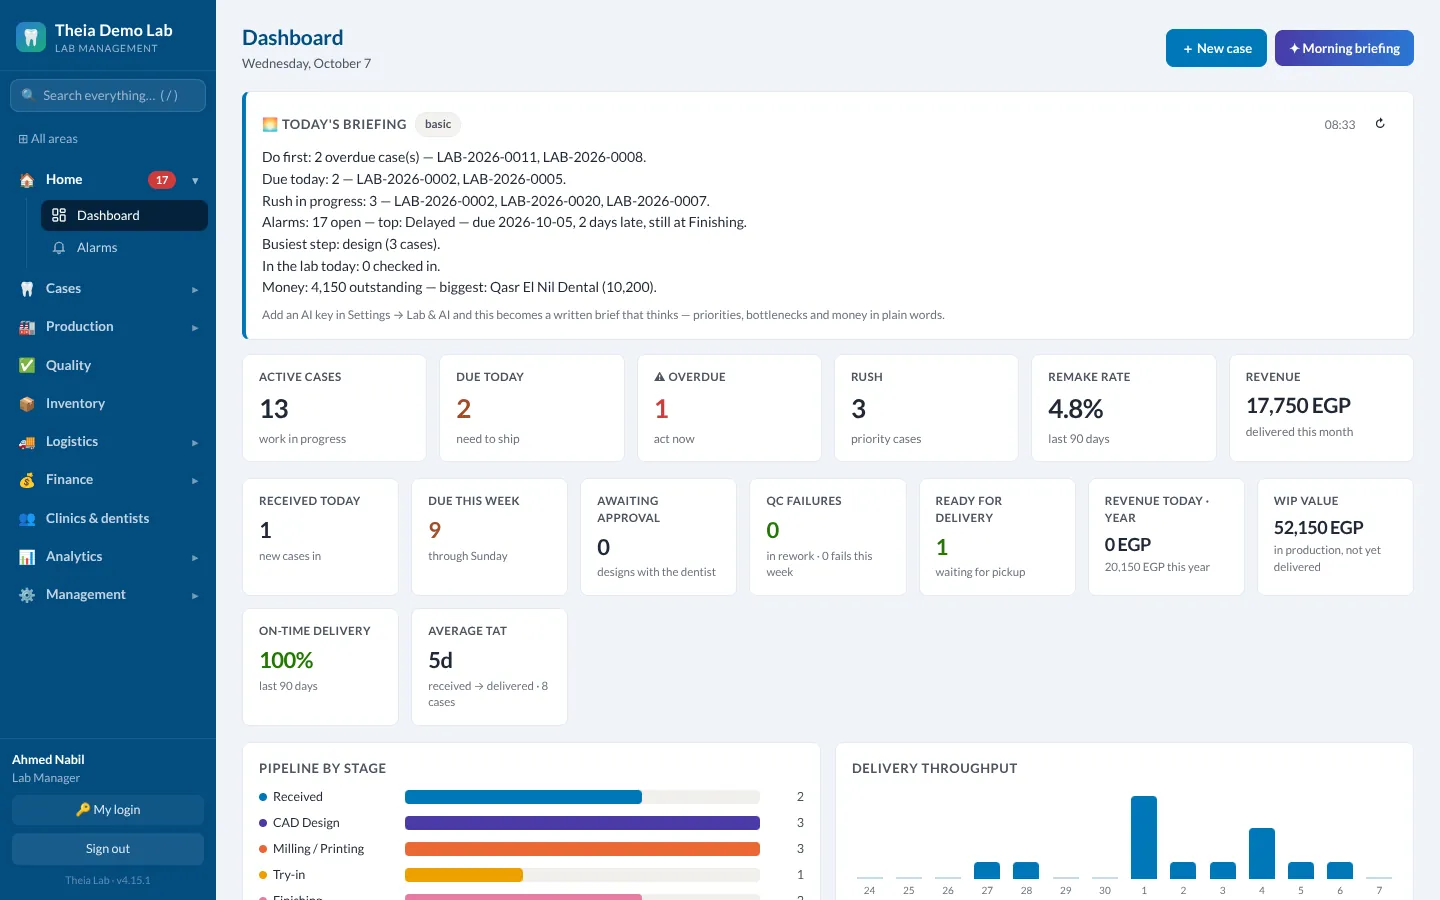Click the Dashboard grid icon
The height and width of the screenshot is (900, 1440).
59,215
